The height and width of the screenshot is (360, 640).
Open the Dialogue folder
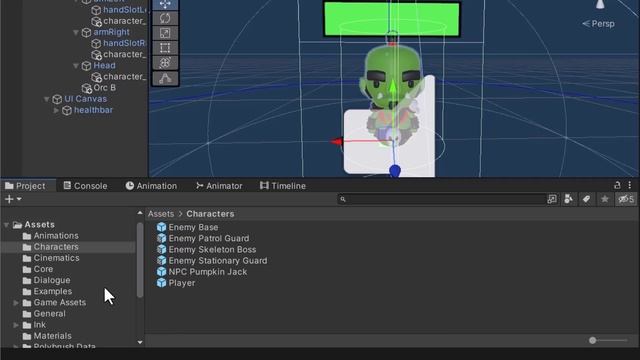coord(52,280)
